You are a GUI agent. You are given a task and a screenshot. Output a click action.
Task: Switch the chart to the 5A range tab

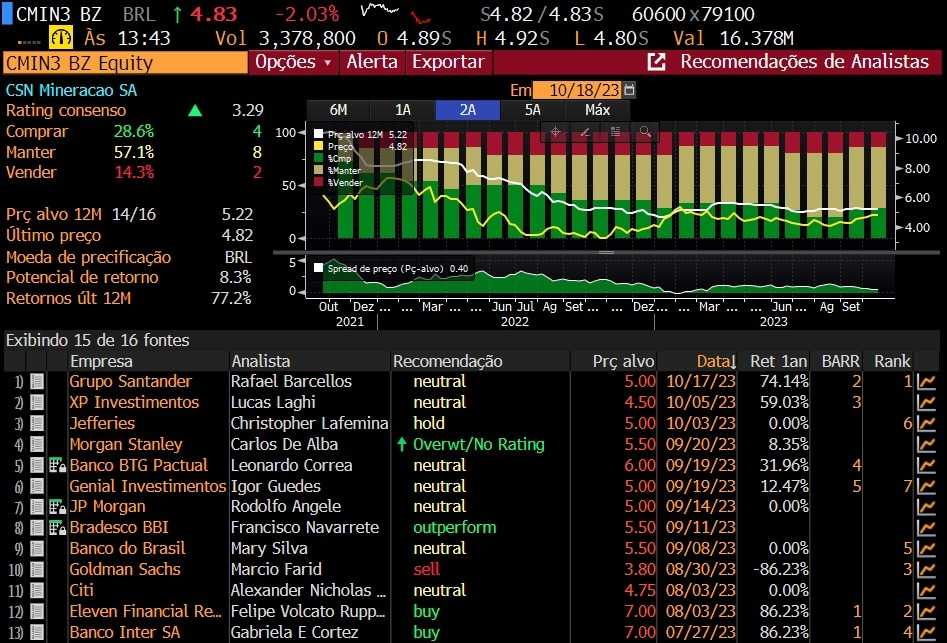532,110
